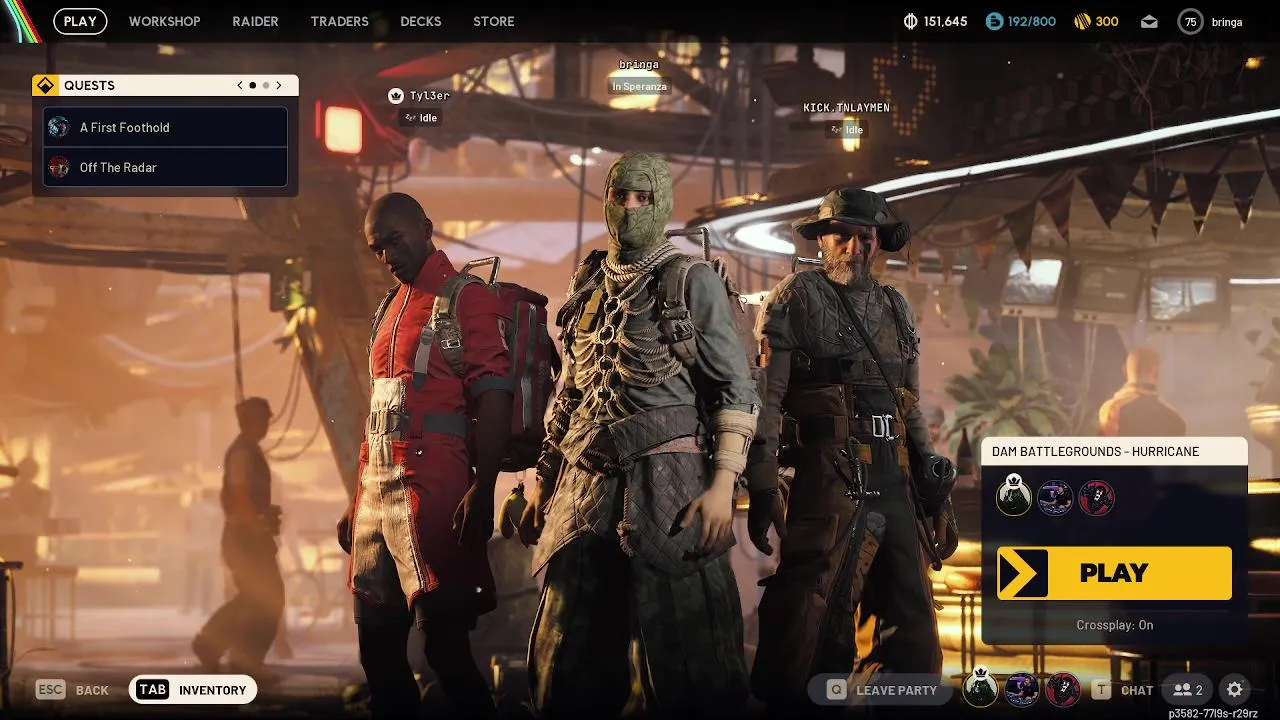Click streamer avatar in match panel
Viewport: 1280px width, 720px height.
coord(1055,497)
